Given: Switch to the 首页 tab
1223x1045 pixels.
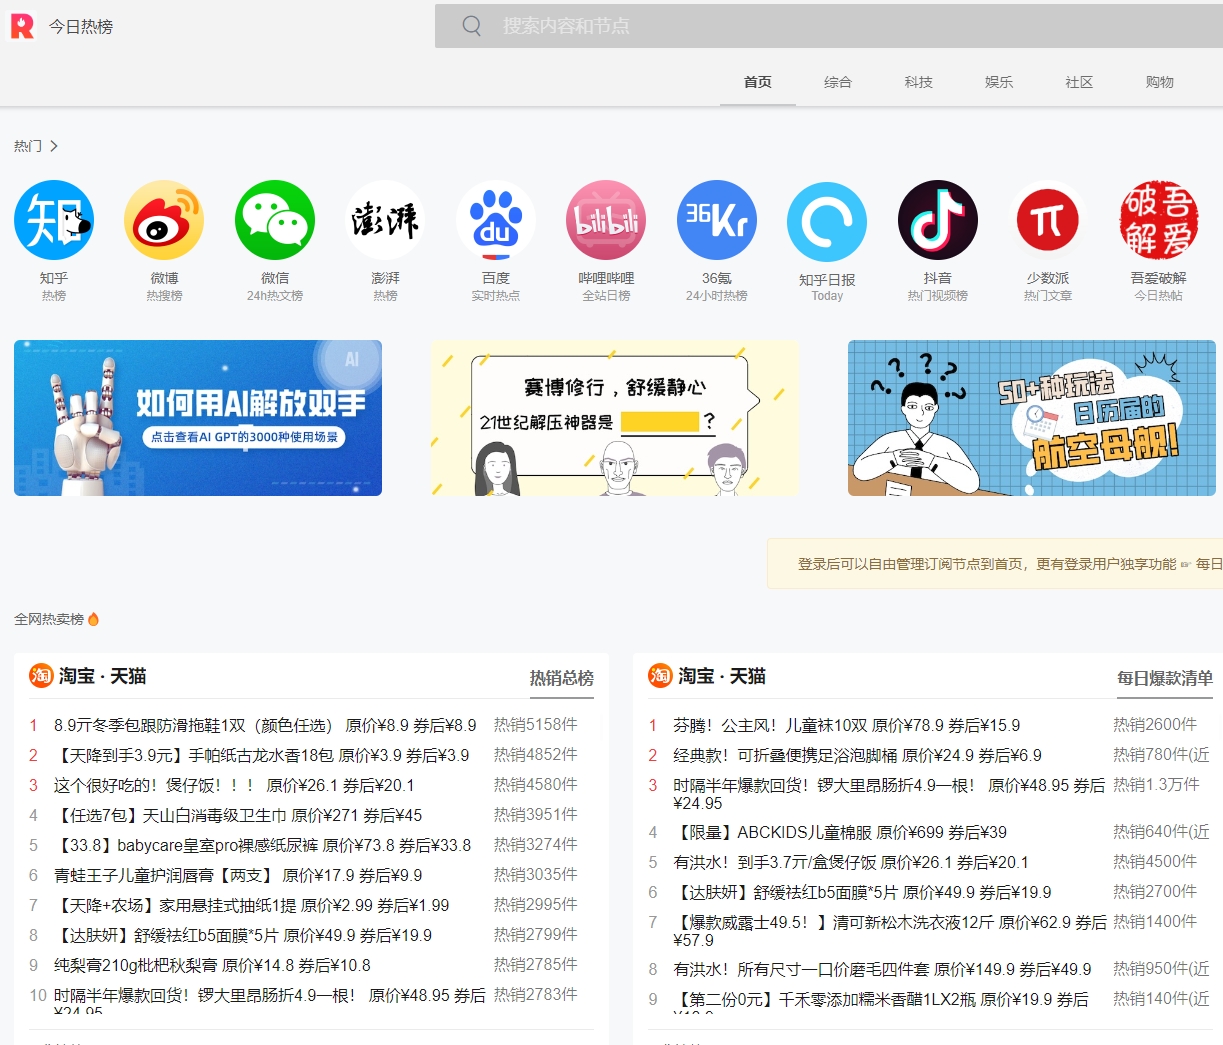Looking at the screenshot, I should [758, 82].
